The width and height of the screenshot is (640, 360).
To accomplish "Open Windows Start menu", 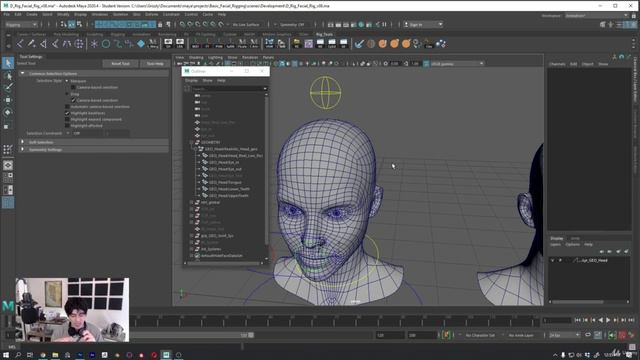I will coord(6,355).
